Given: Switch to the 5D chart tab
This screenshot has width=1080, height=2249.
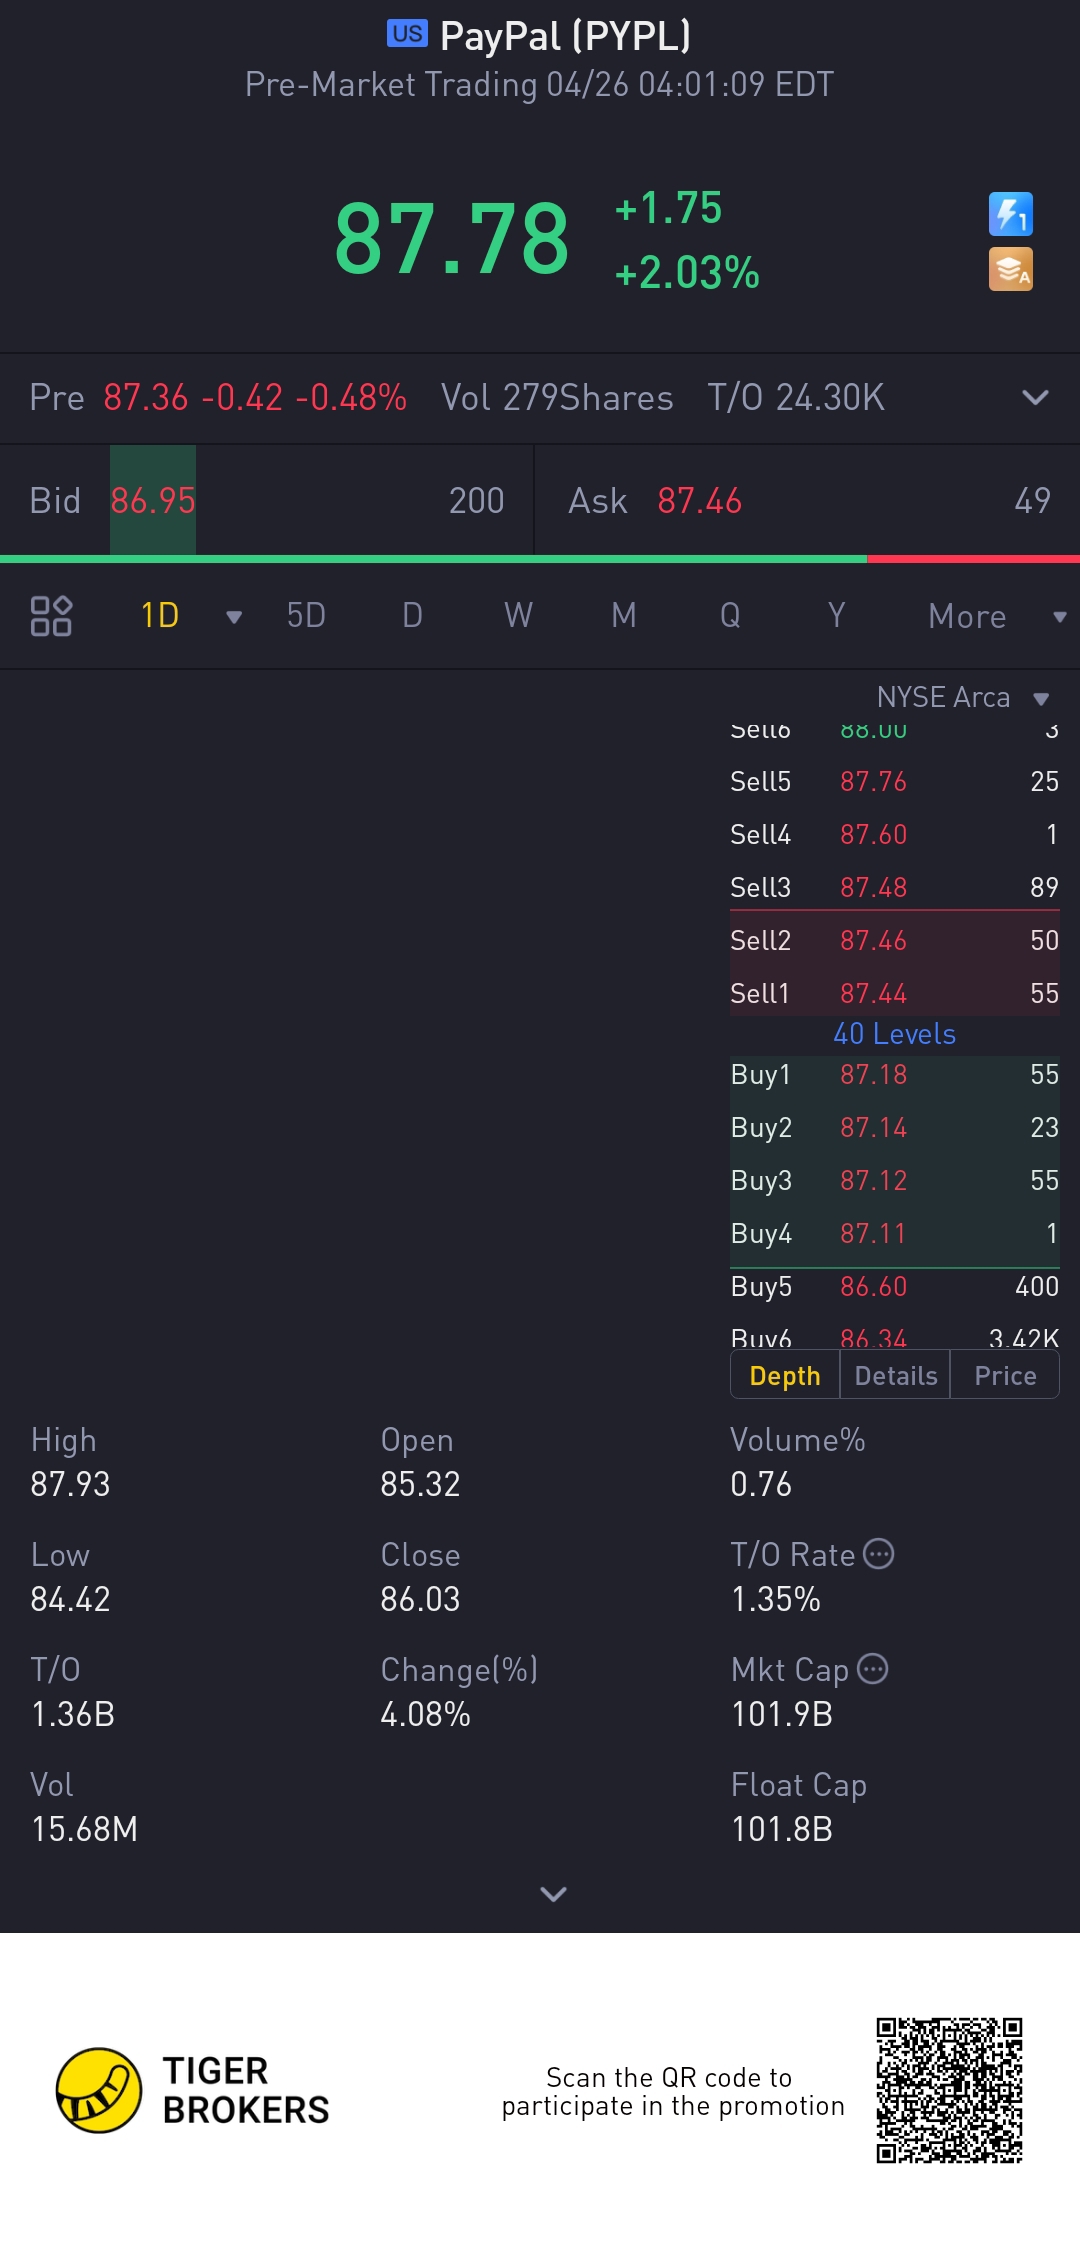Looking at the screenshot, I should 306,616.
